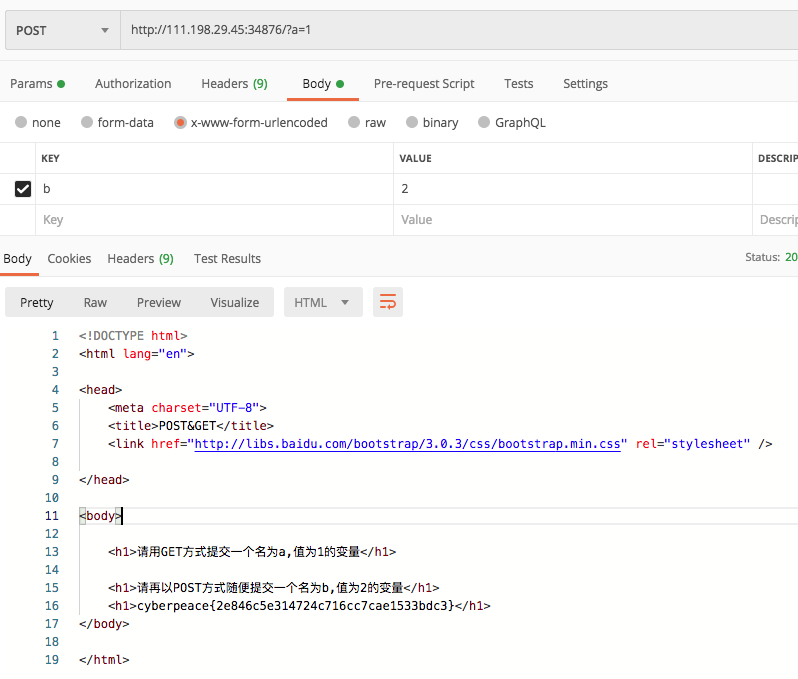Click the KEY column header
The image size is (798, 679).
point(50,158)
